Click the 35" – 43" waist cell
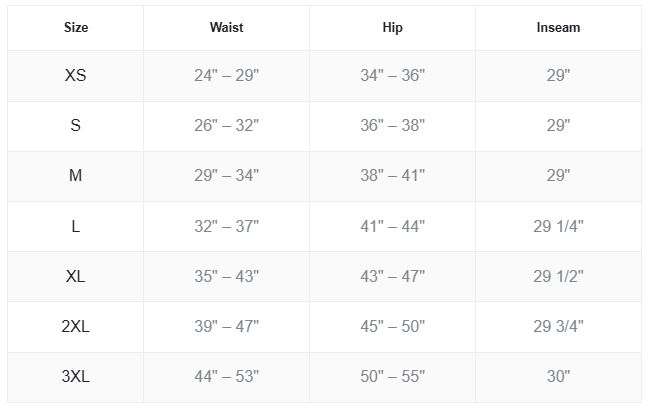 point(226,276)
